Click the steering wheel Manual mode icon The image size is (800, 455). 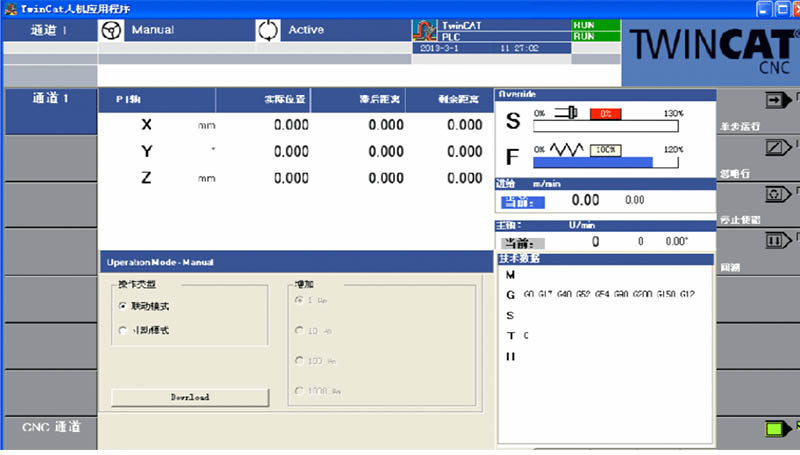click(x=111, y=30)
